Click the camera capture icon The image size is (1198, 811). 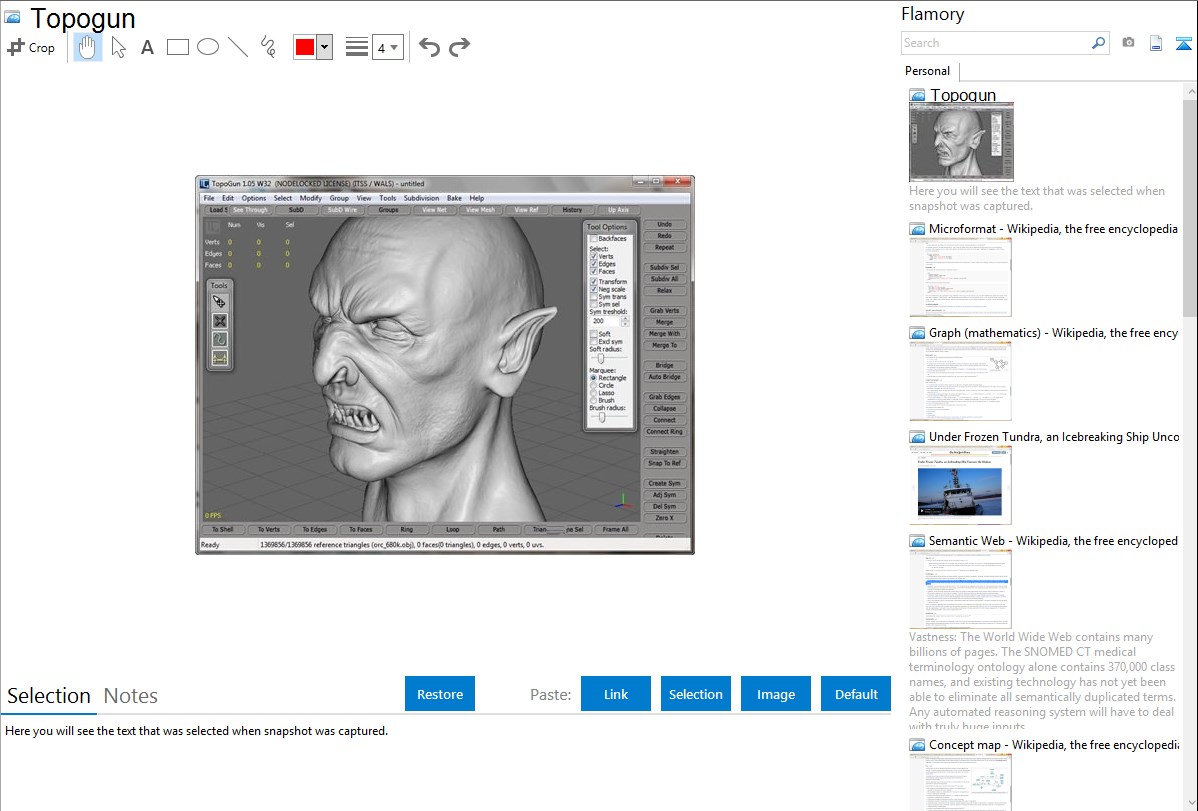1128,43
